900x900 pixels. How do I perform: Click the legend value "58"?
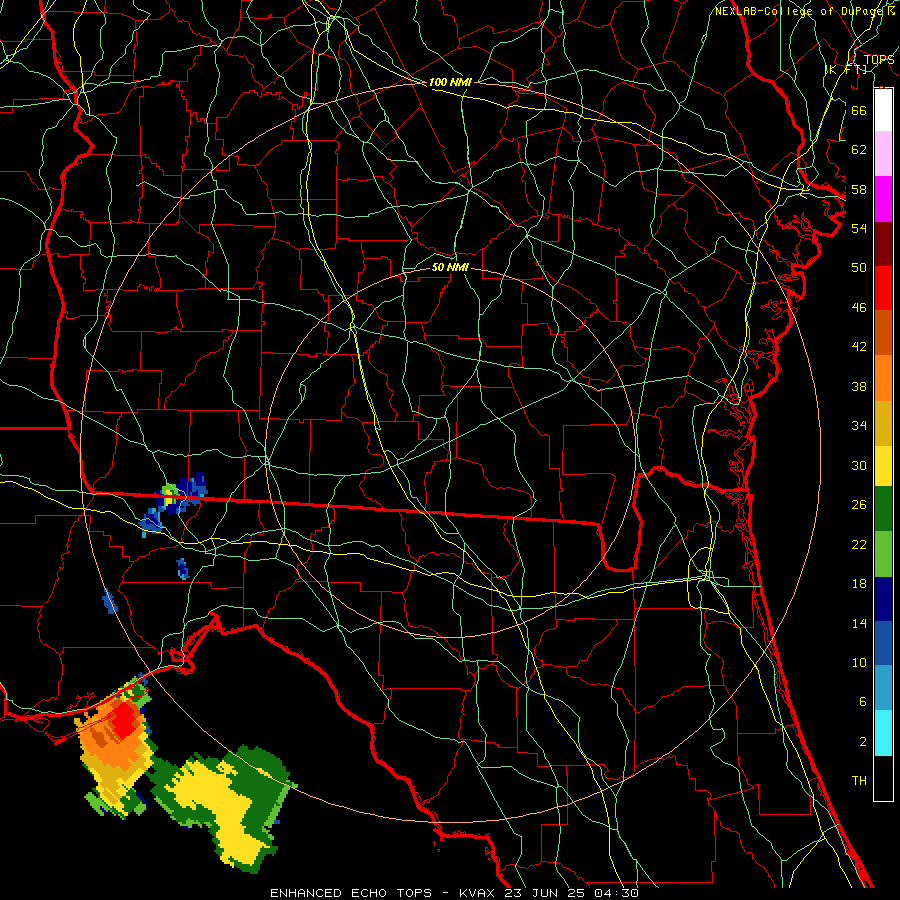859,189
